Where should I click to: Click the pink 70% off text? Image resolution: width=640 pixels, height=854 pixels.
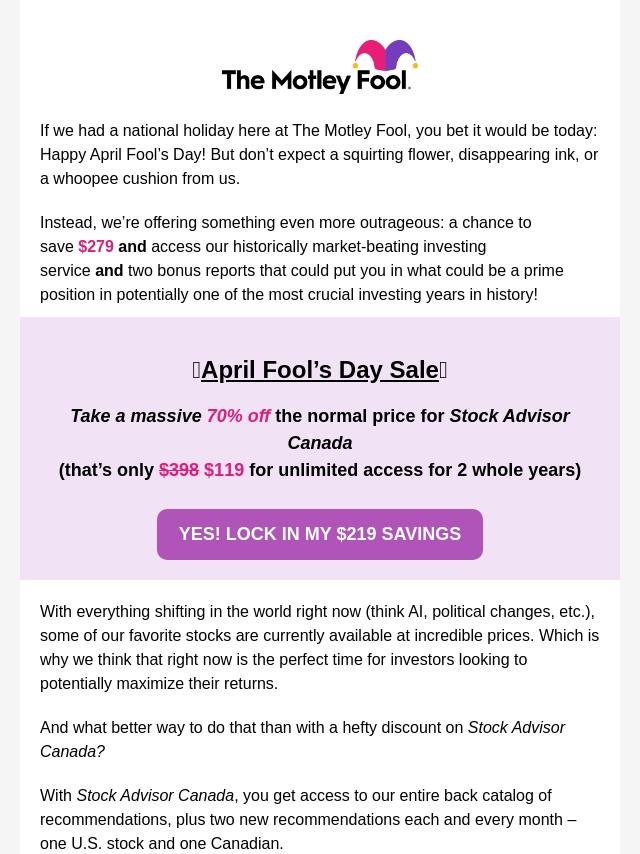coord(238,416)
